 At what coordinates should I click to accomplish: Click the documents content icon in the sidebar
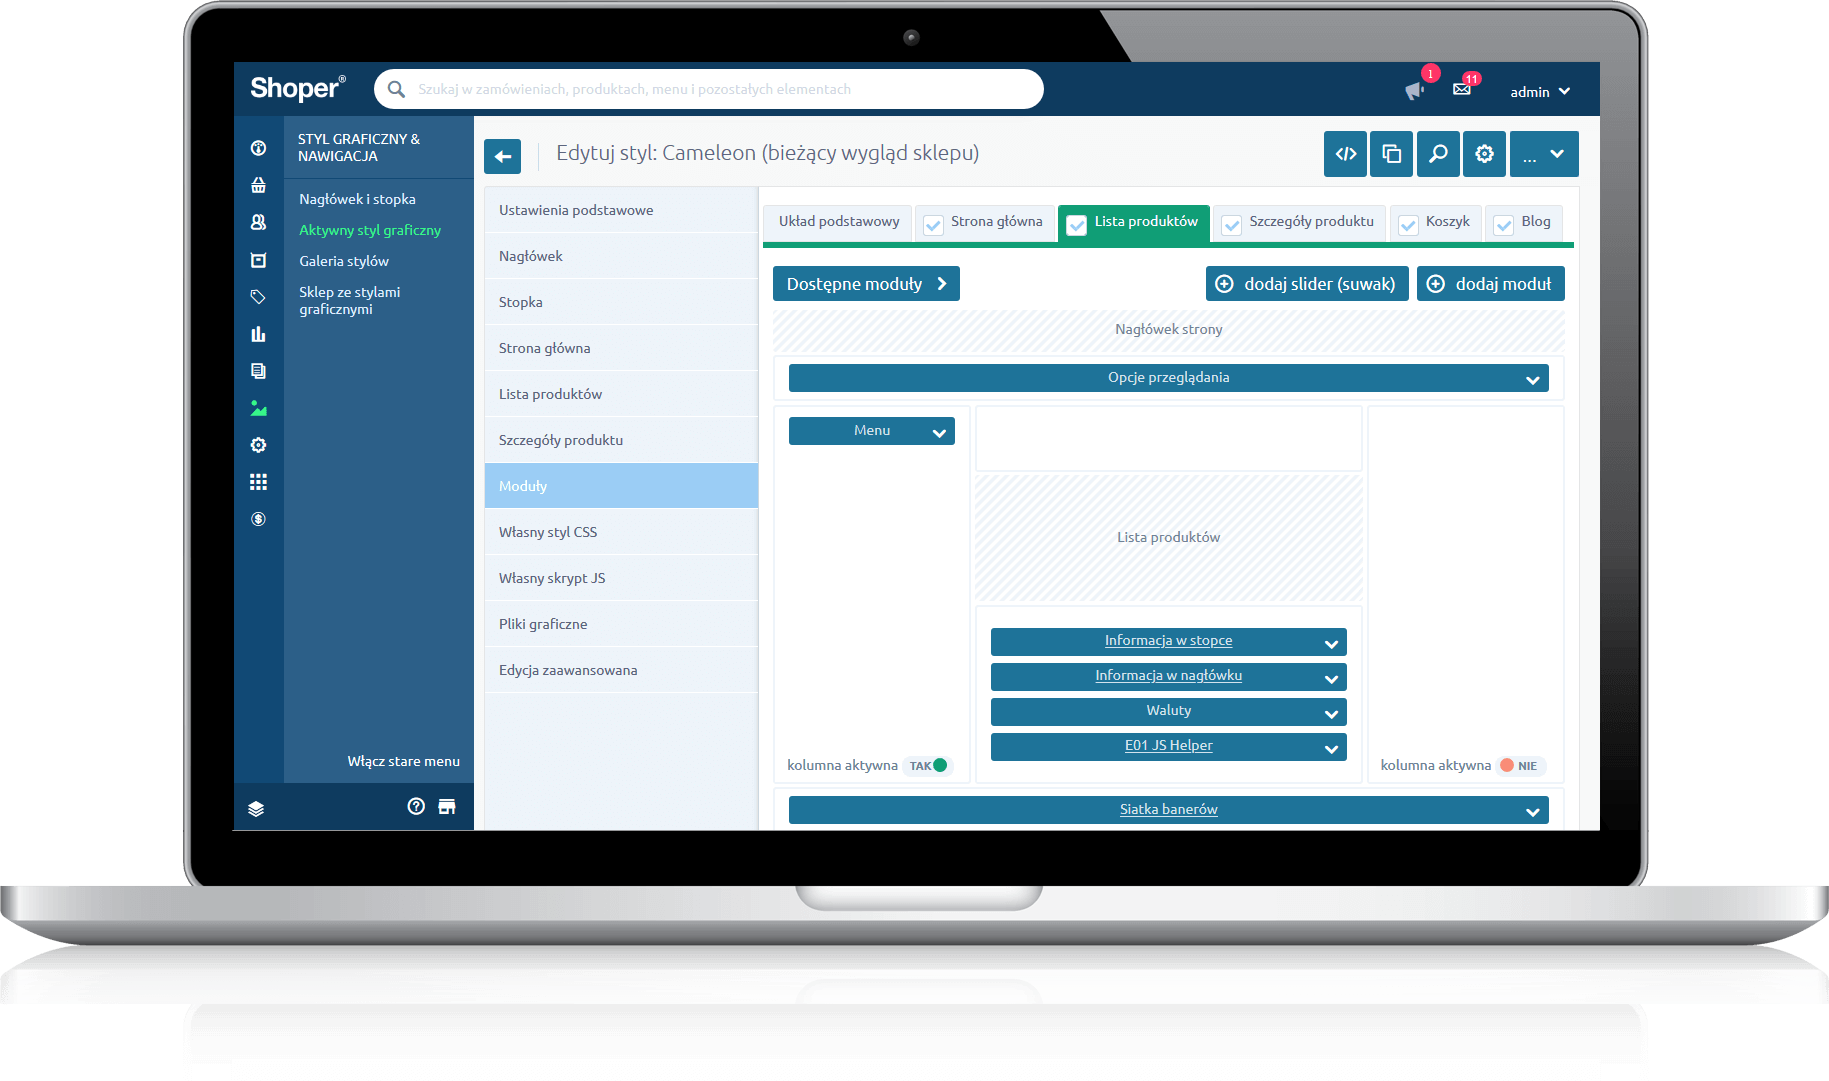tap(258, 371)
